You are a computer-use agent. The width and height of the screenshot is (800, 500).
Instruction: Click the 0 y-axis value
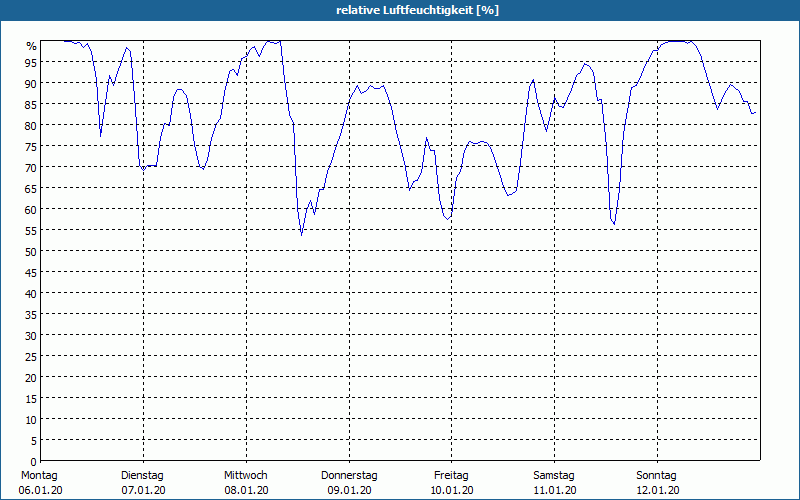pyautogui.click(x=34, y=462)
